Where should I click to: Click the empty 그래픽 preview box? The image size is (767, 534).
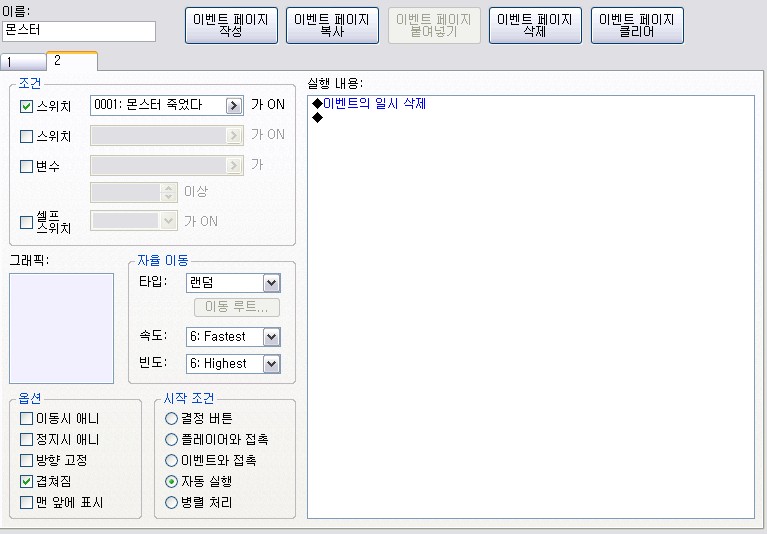(x=61, y=327)
